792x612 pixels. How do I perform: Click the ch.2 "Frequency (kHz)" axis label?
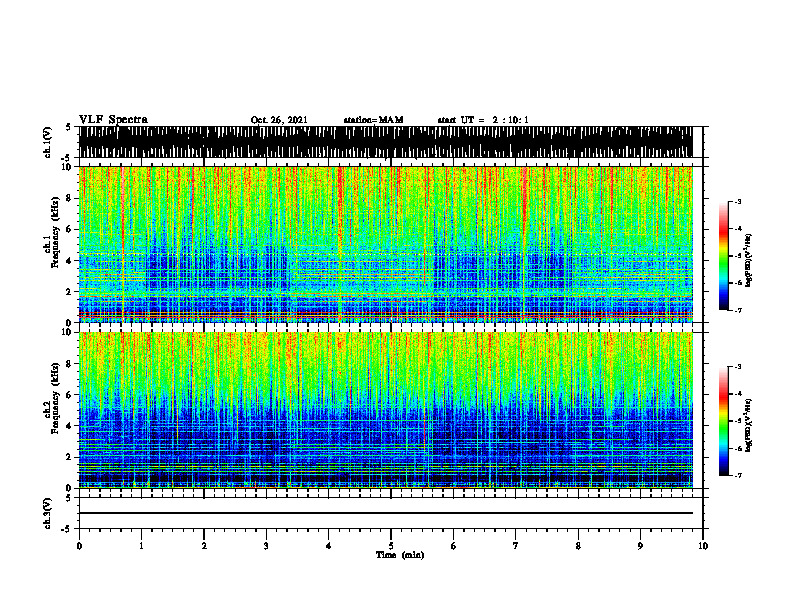pyautogui.click(x=55, y=398)
